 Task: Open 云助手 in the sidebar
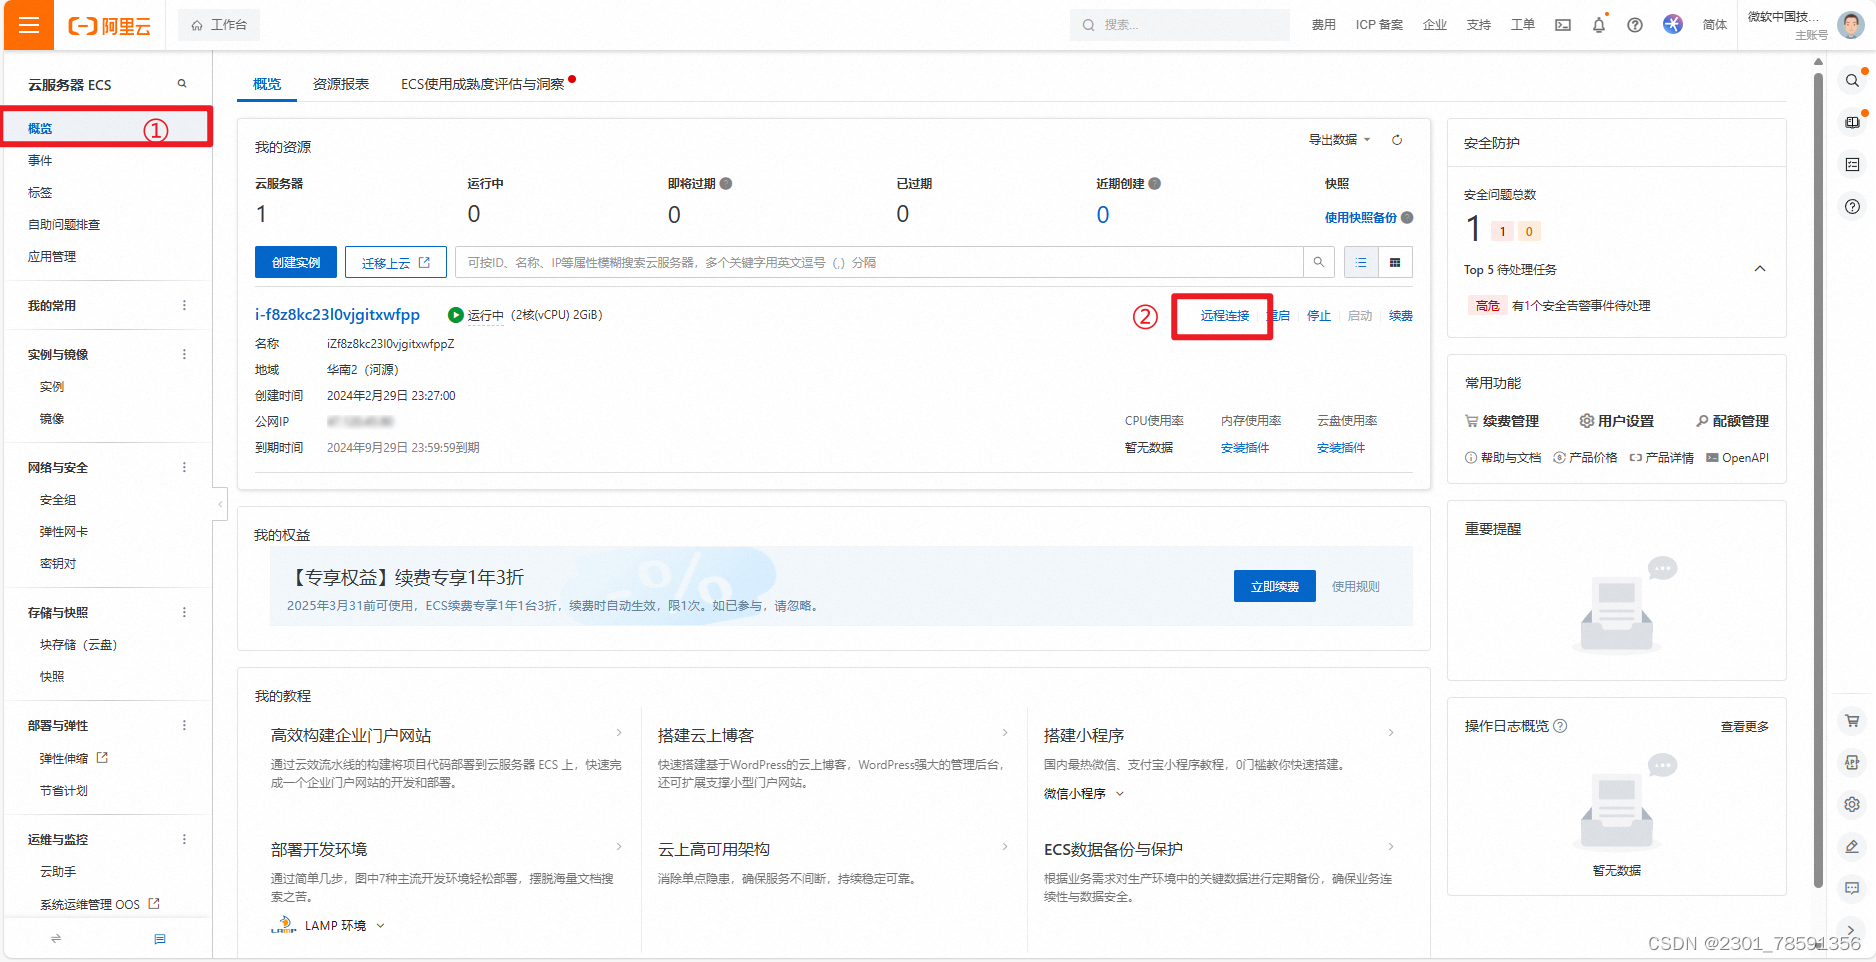pyautogui.click(x=58, y=872)
